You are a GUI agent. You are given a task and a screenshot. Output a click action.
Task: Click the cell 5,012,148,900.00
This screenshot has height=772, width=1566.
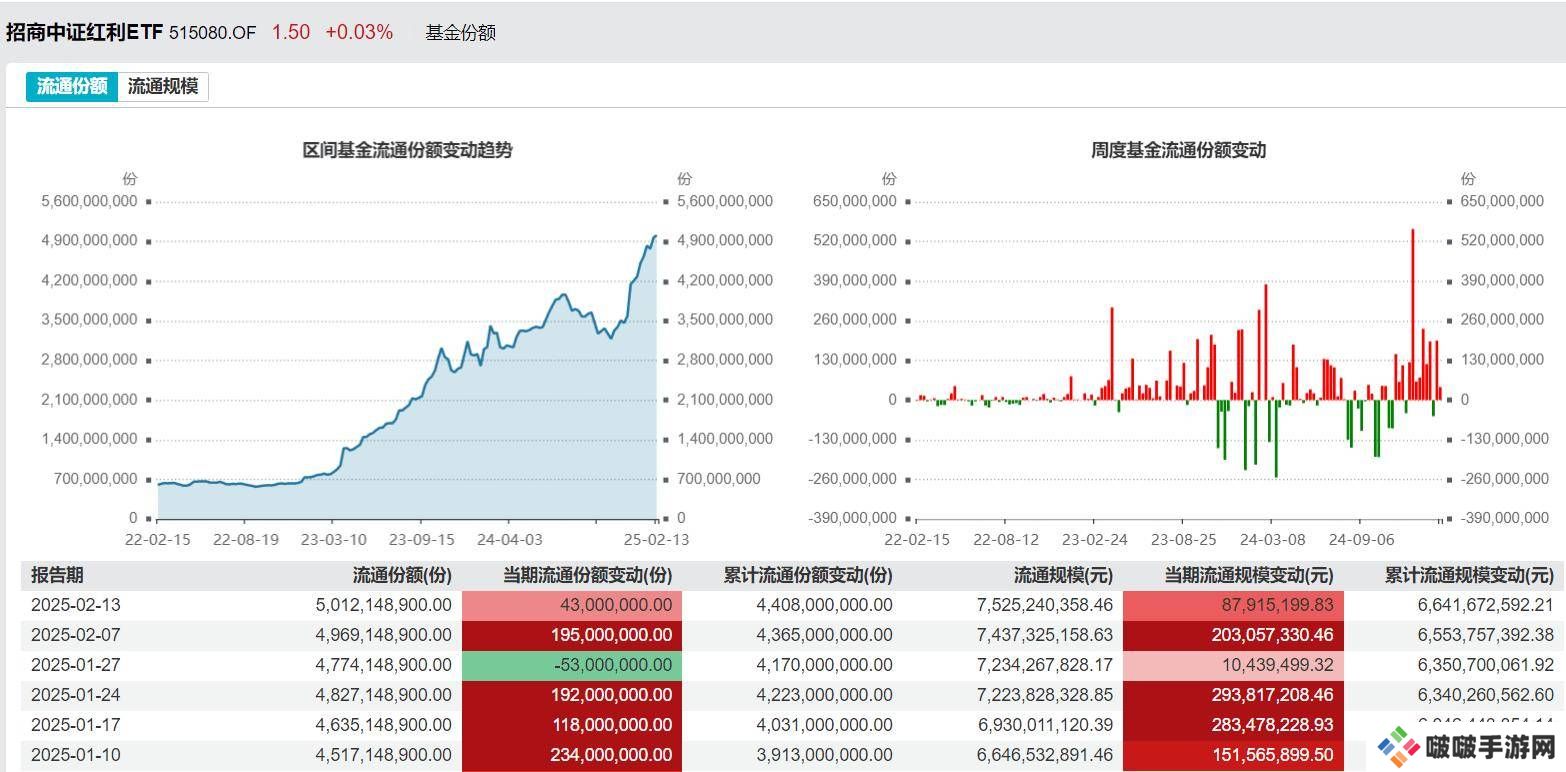click(383, 605)
